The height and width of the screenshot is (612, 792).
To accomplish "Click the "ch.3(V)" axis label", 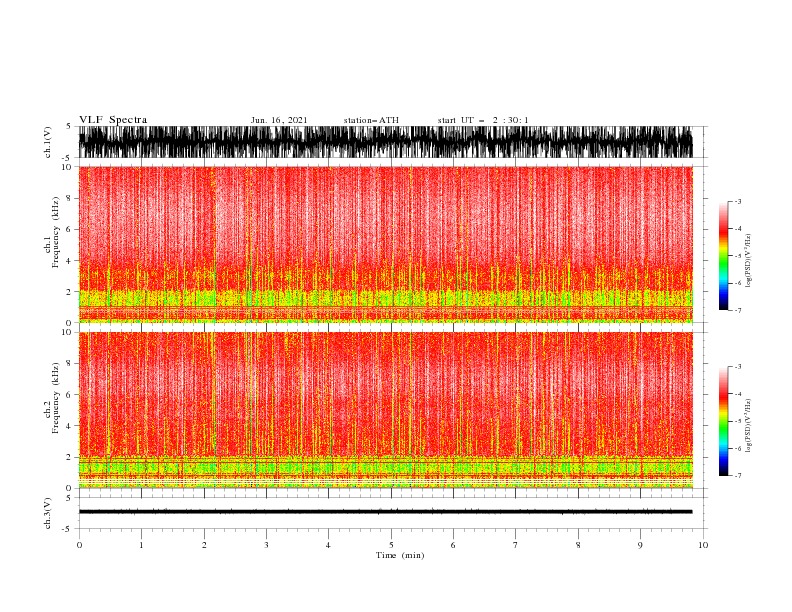I will (48, 513).
